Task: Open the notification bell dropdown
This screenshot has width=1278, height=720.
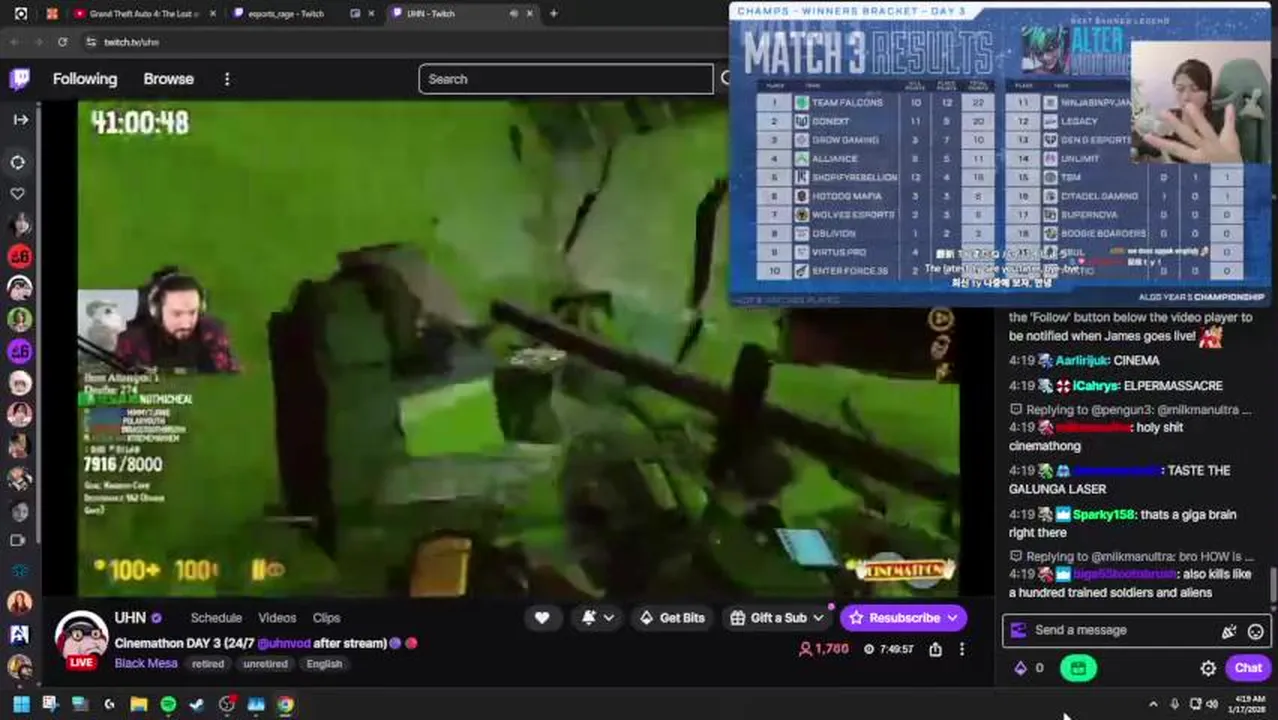Action: (598, 618)
